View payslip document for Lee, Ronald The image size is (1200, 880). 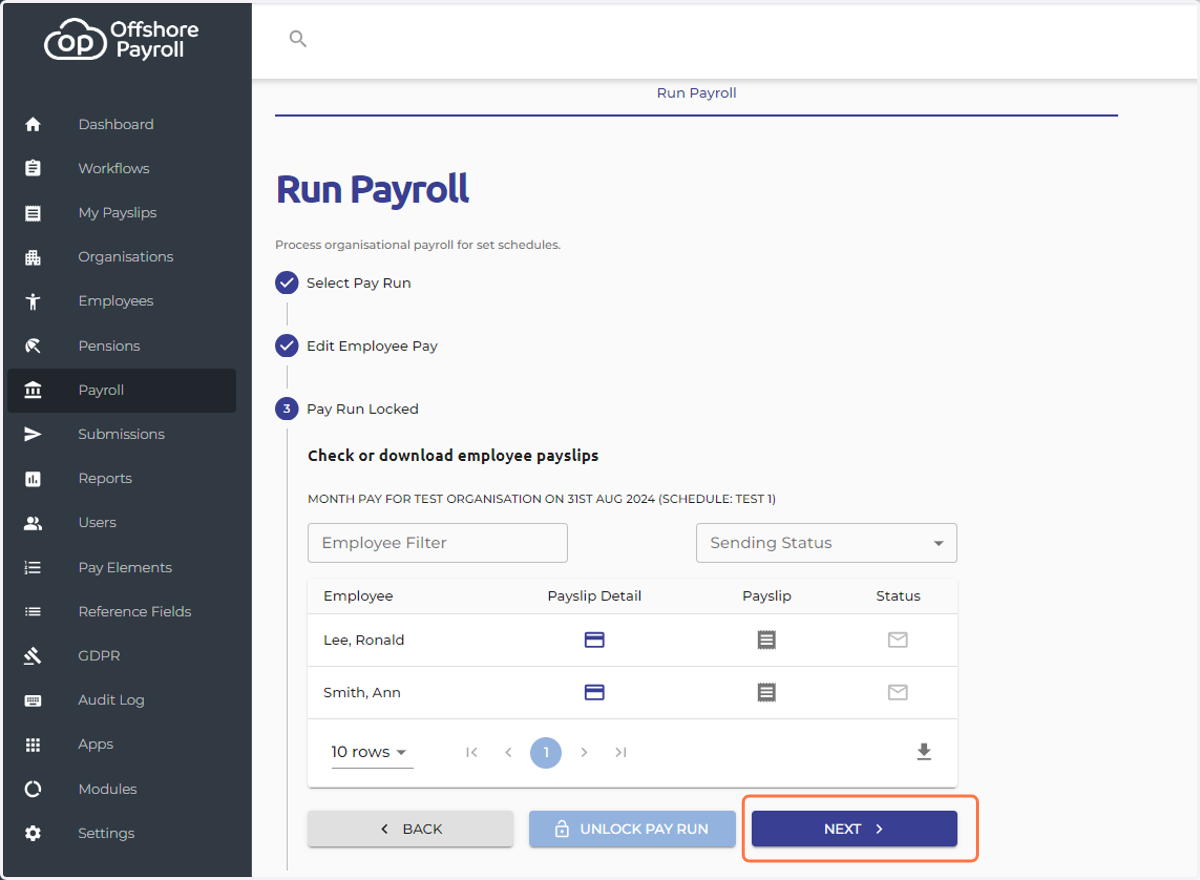[767, 640]
